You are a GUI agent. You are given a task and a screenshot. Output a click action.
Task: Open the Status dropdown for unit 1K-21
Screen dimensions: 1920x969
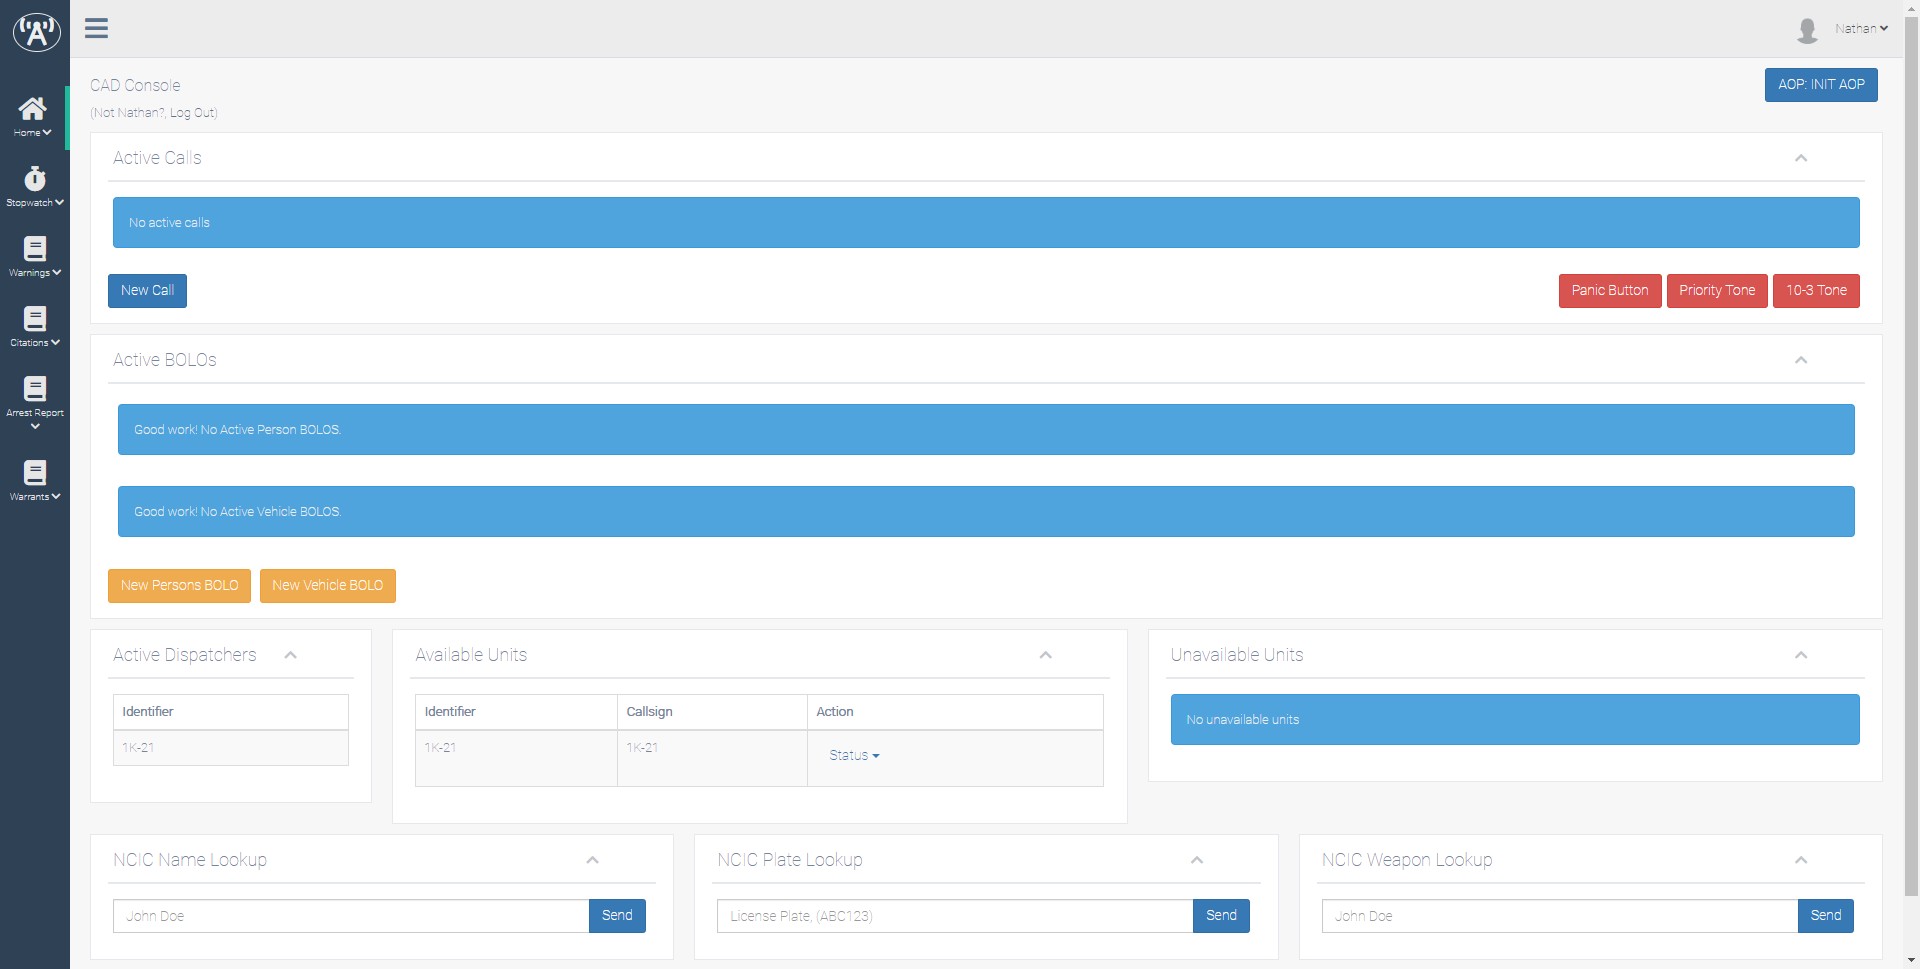(x=853, y=756)
